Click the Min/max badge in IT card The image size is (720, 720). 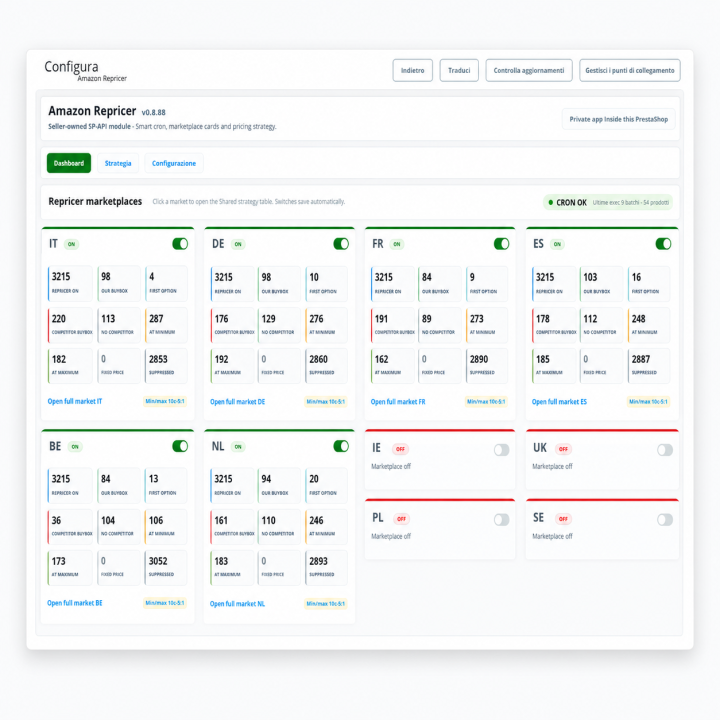[x=165, y=401]
